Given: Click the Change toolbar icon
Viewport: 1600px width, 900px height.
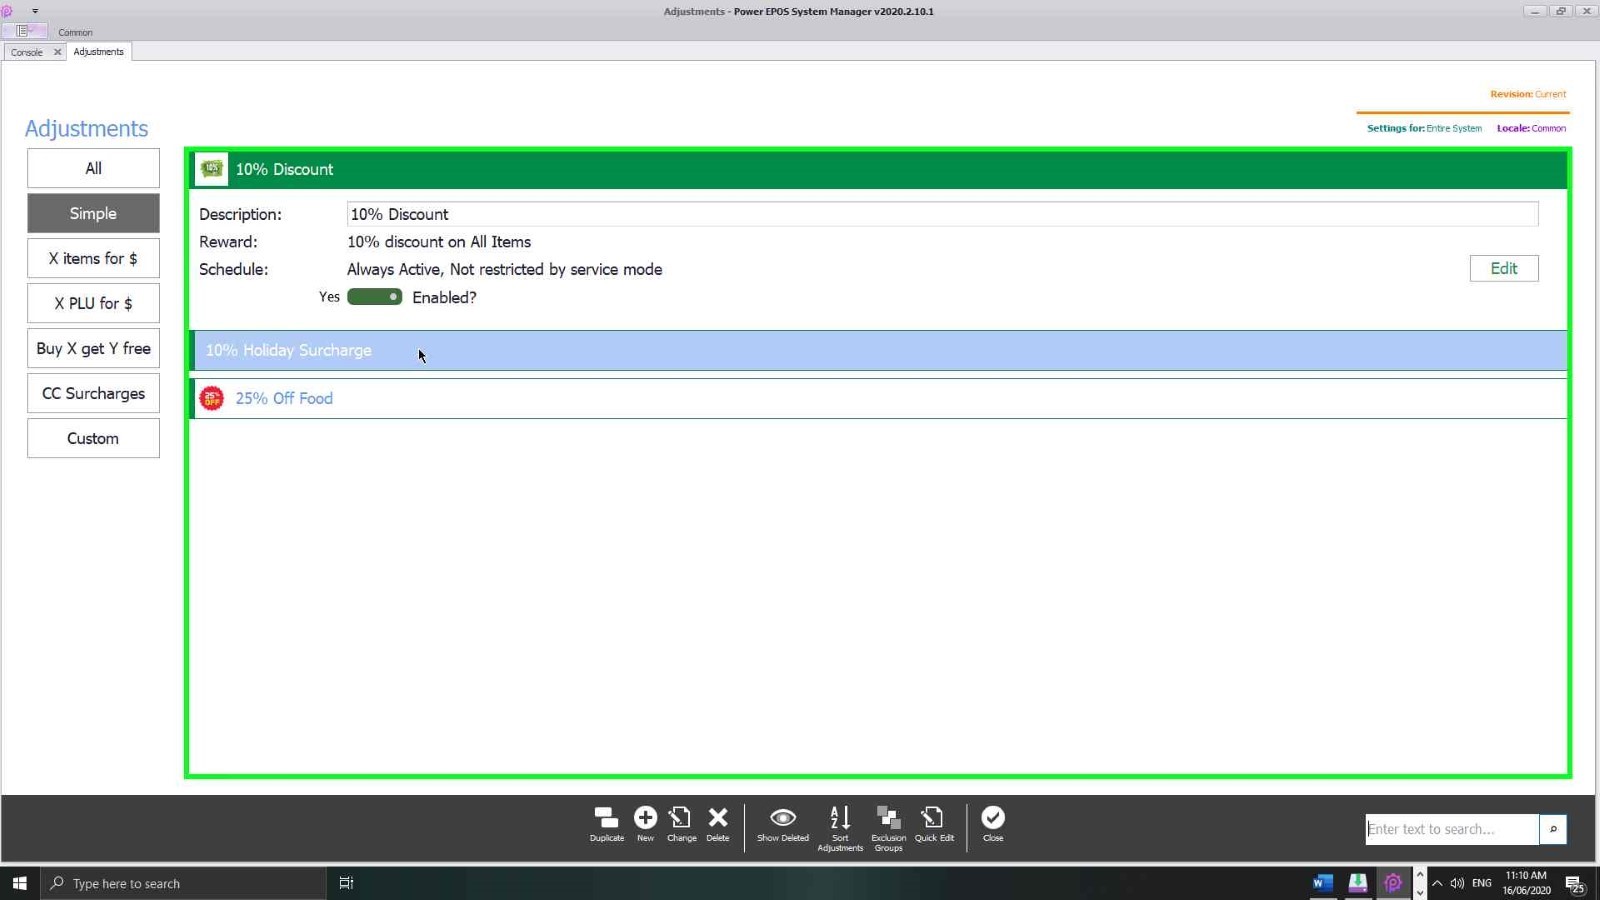Looking at the screenshot, I should click(681, 825).
